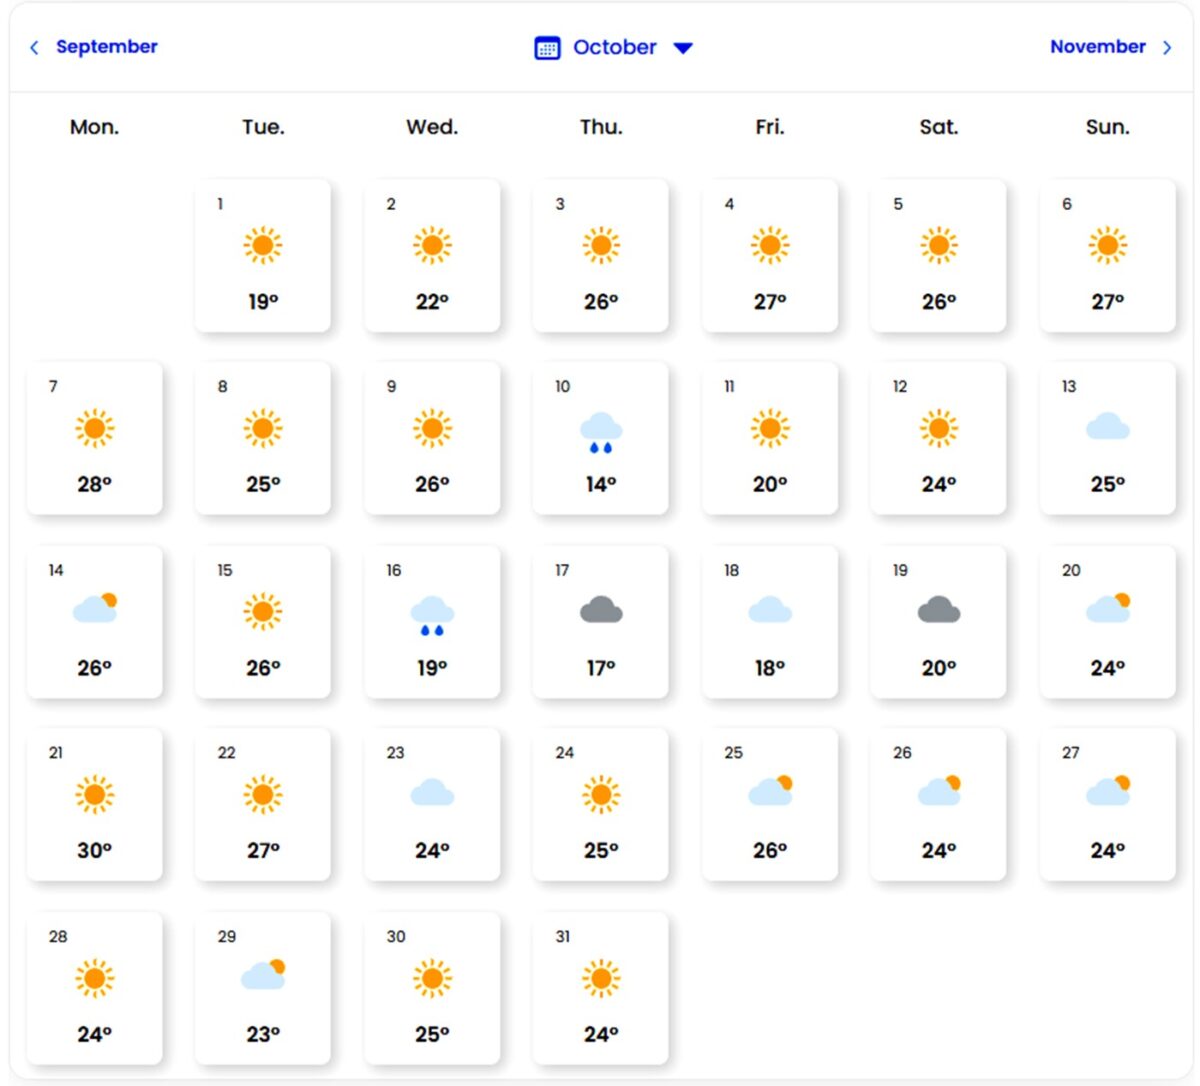Go to November

1097,46
